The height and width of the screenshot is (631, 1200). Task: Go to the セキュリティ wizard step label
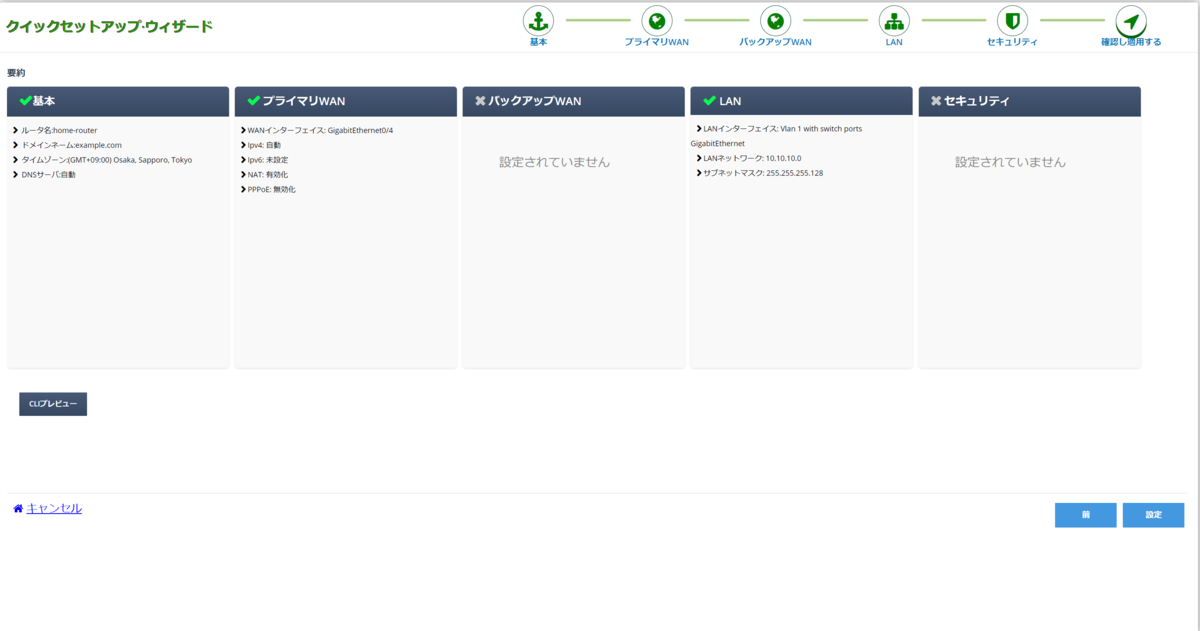1012,42
